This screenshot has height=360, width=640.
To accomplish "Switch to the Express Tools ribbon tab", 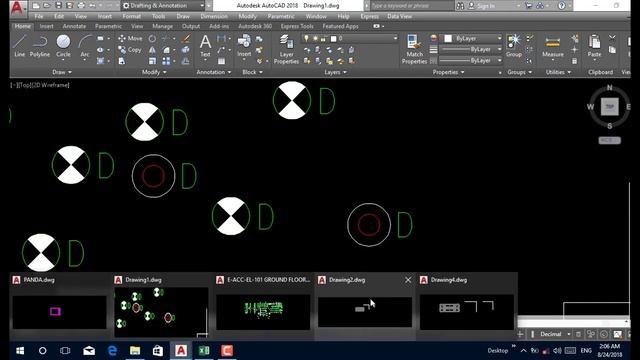I will click(x=297, y=26).
